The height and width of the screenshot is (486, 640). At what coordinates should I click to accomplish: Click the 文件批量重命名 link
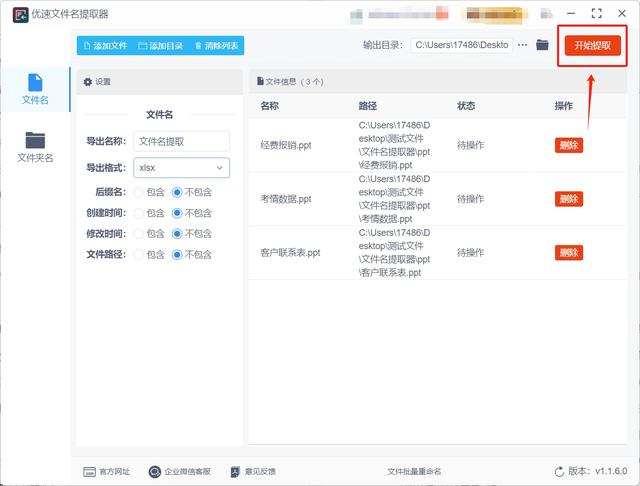[414, 472]
